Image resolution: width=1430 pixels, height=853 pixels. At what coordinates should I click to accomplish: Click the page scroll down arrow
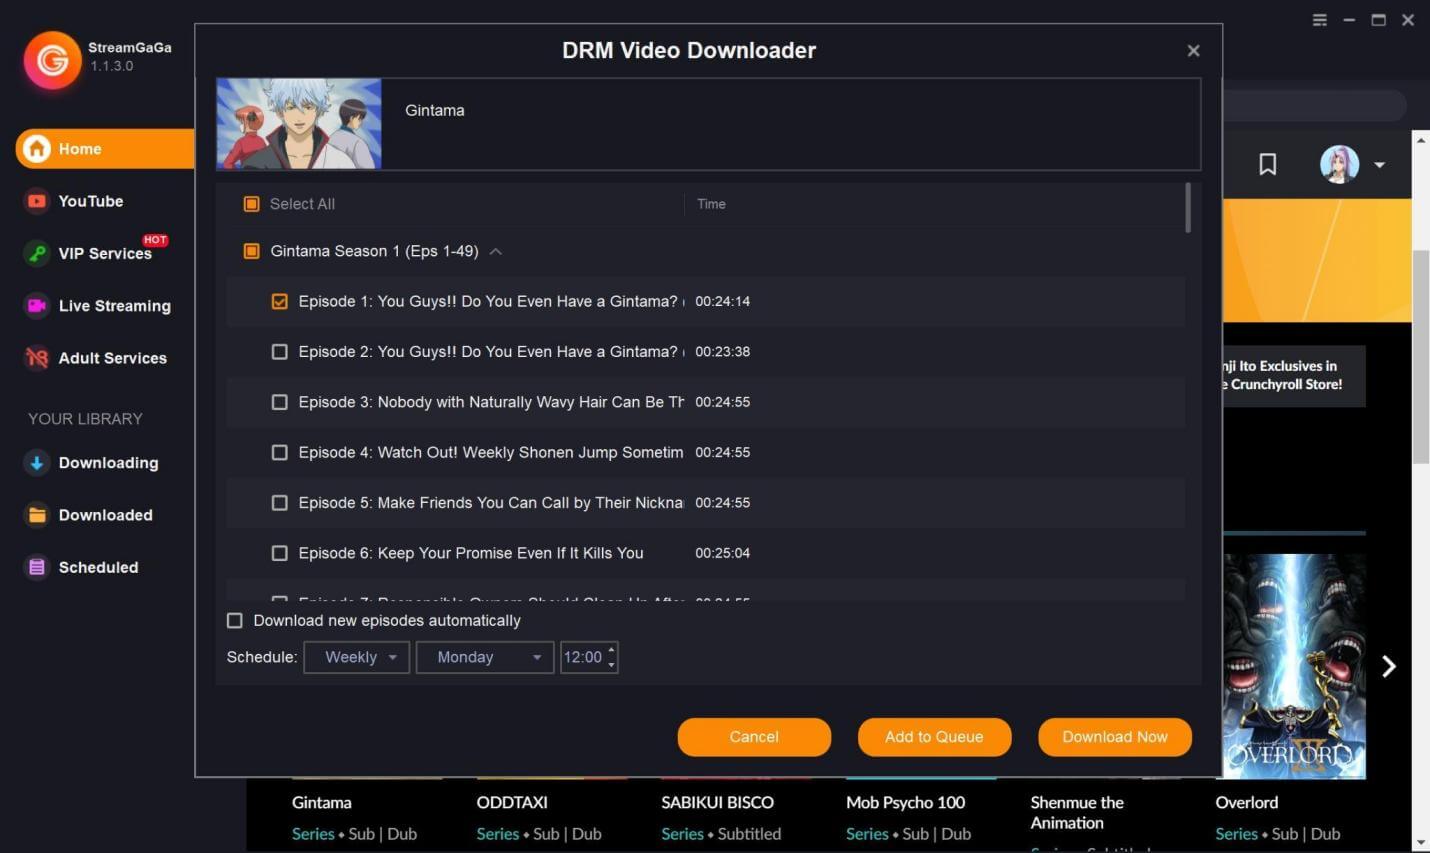tap(1420, 843)
